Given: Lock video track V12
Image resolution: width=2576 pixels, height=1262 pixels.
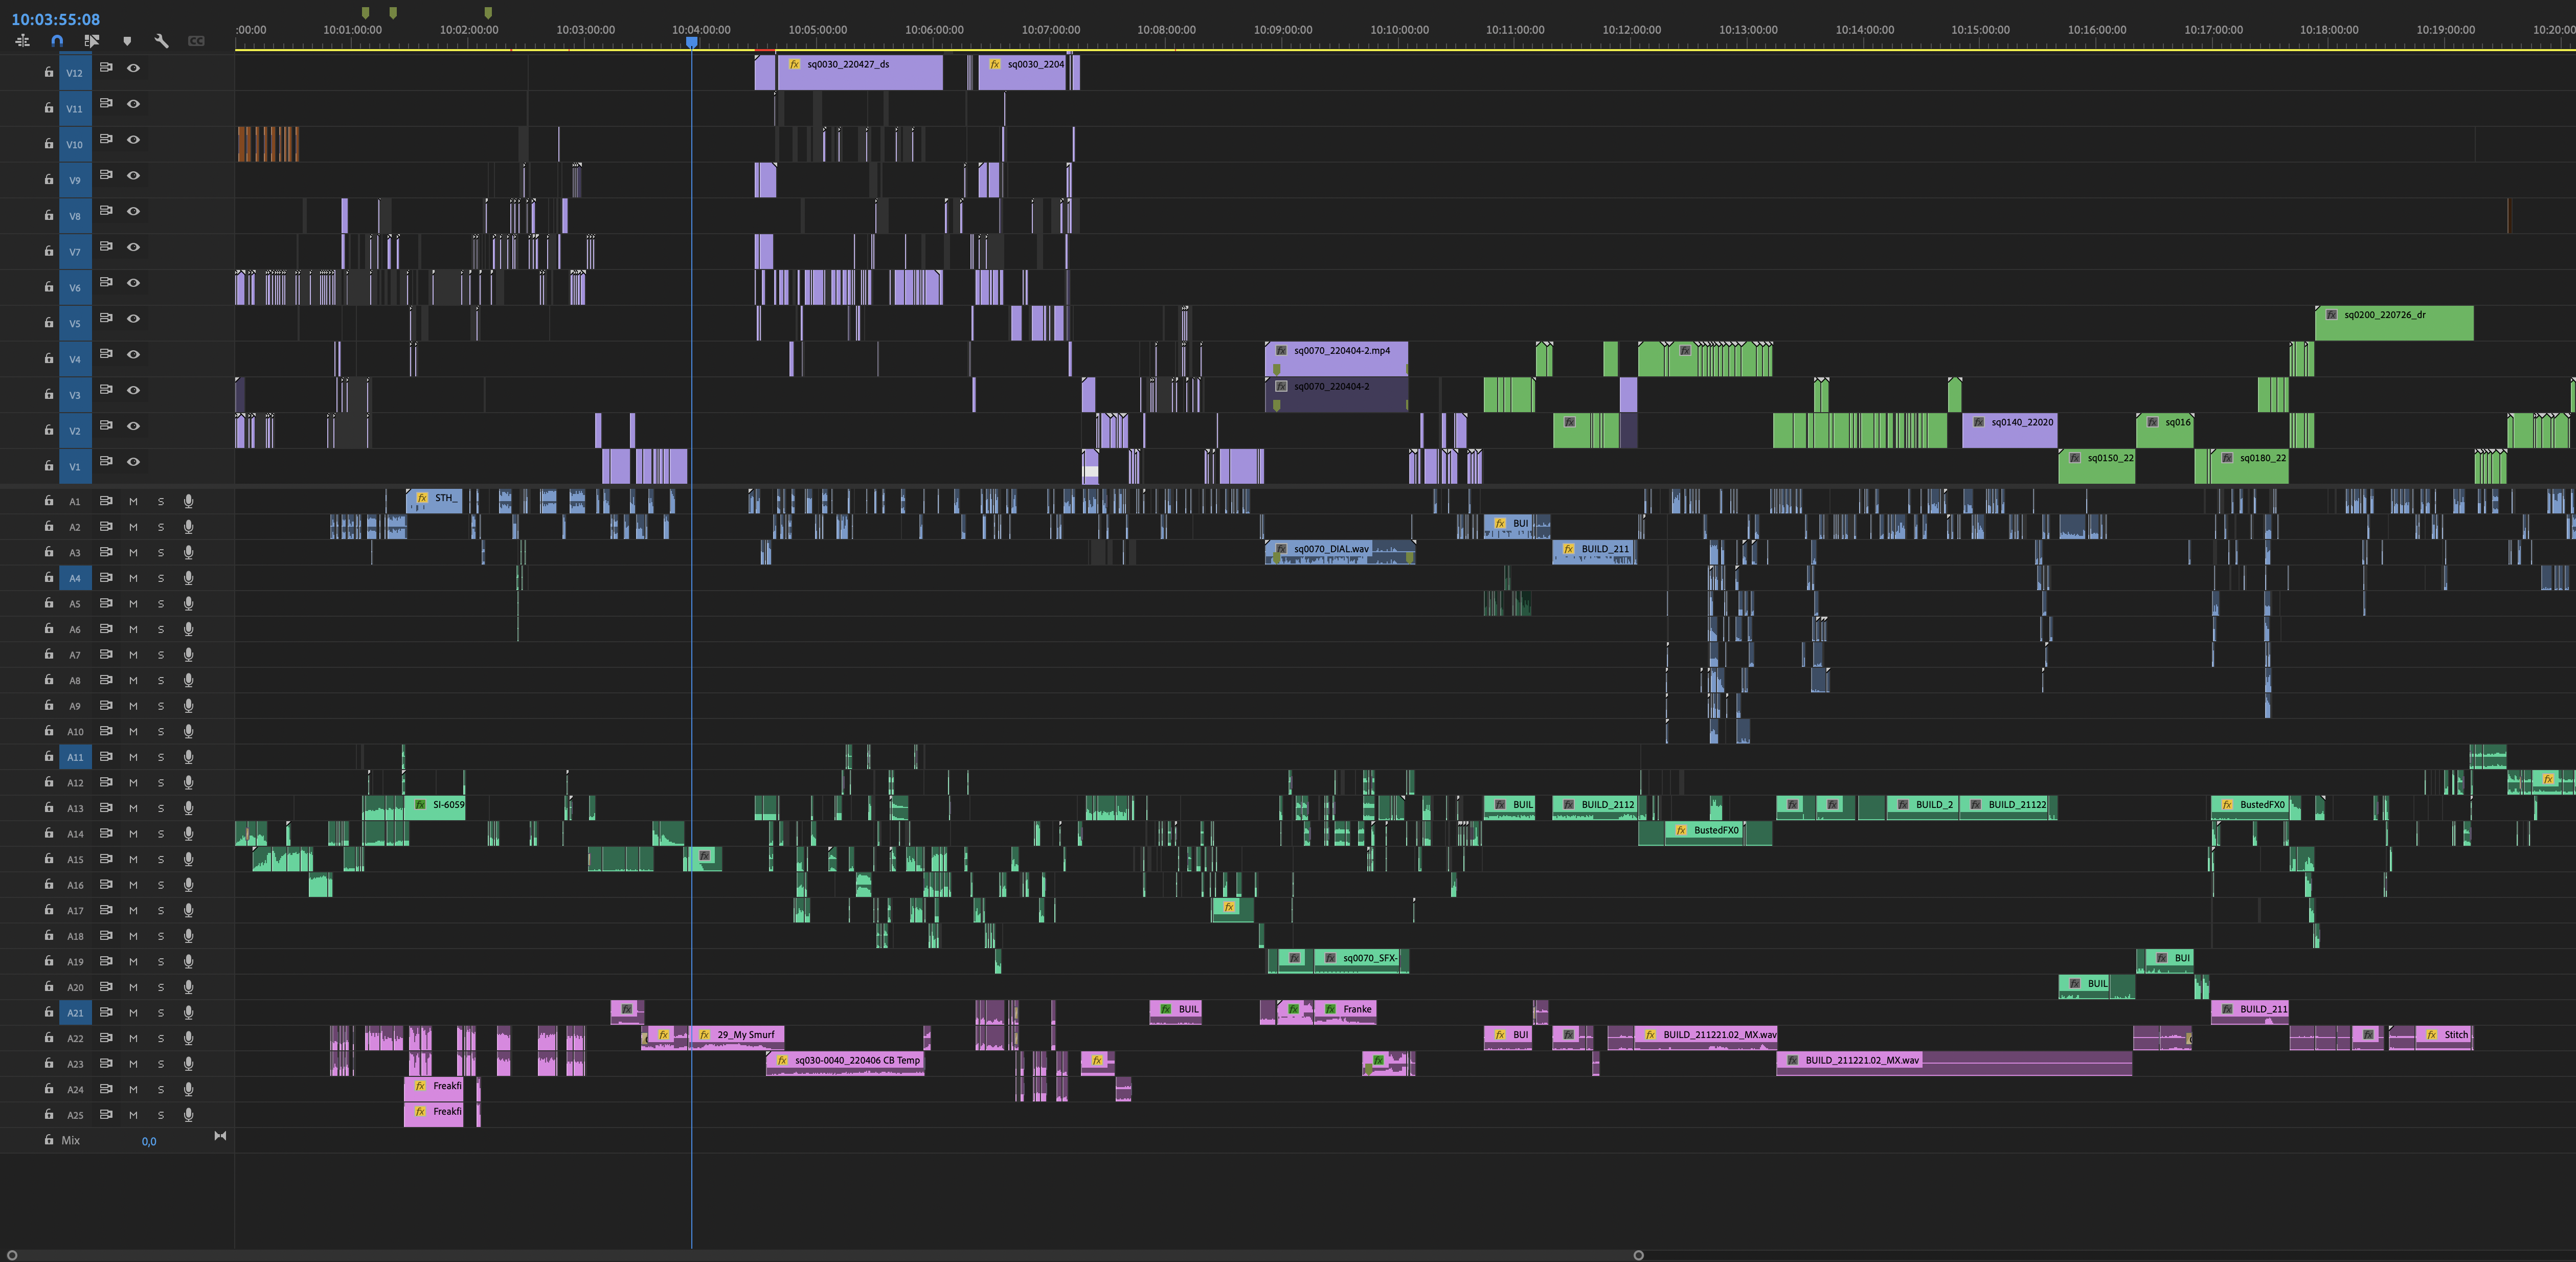Looking at the screenshot, I should (x=48, y=72).
